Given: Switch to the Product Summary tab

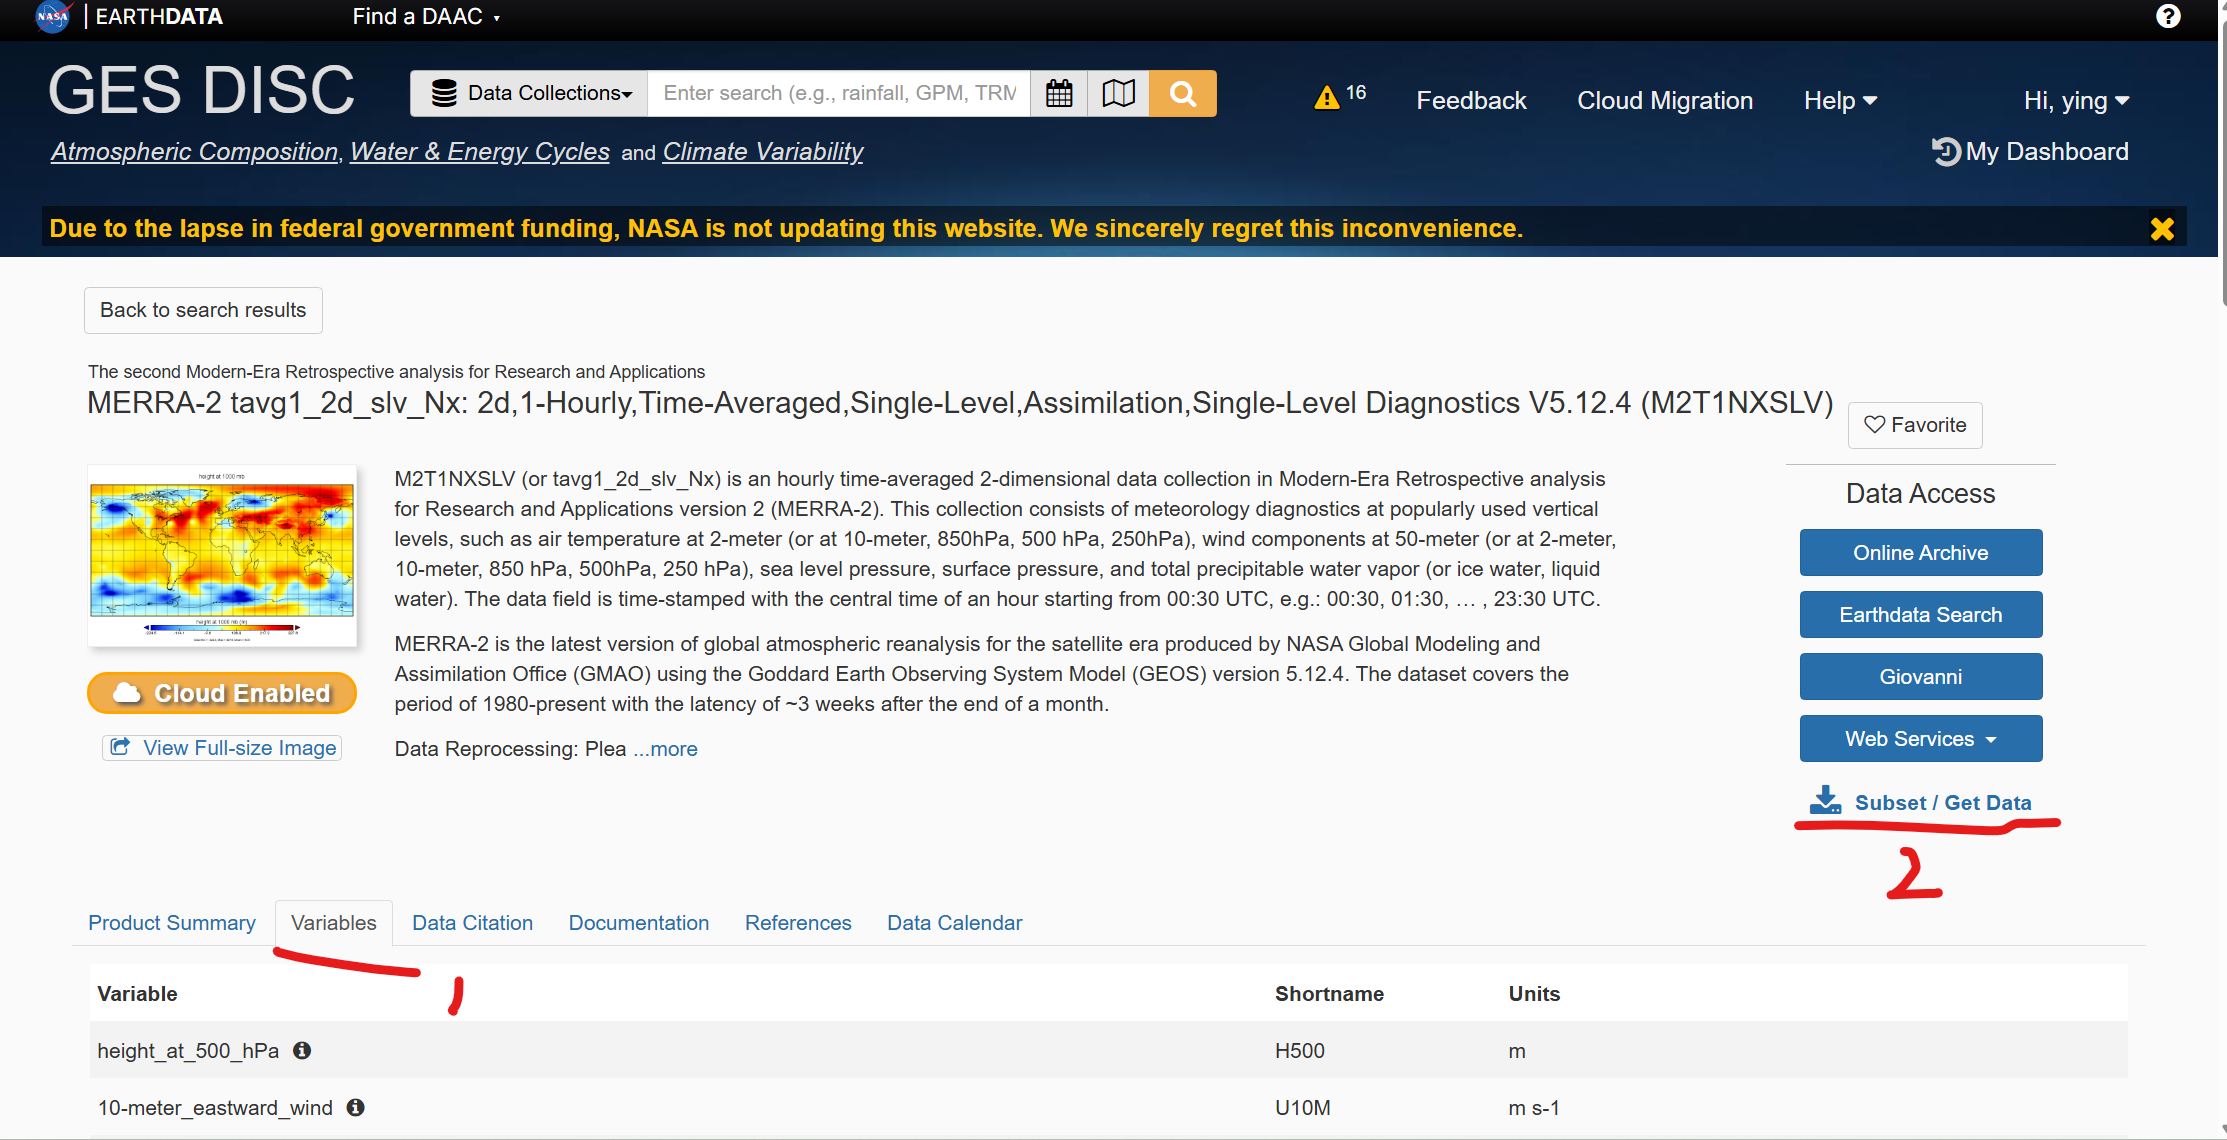Looking at the screenshot, I should click(x=172, y=923).
